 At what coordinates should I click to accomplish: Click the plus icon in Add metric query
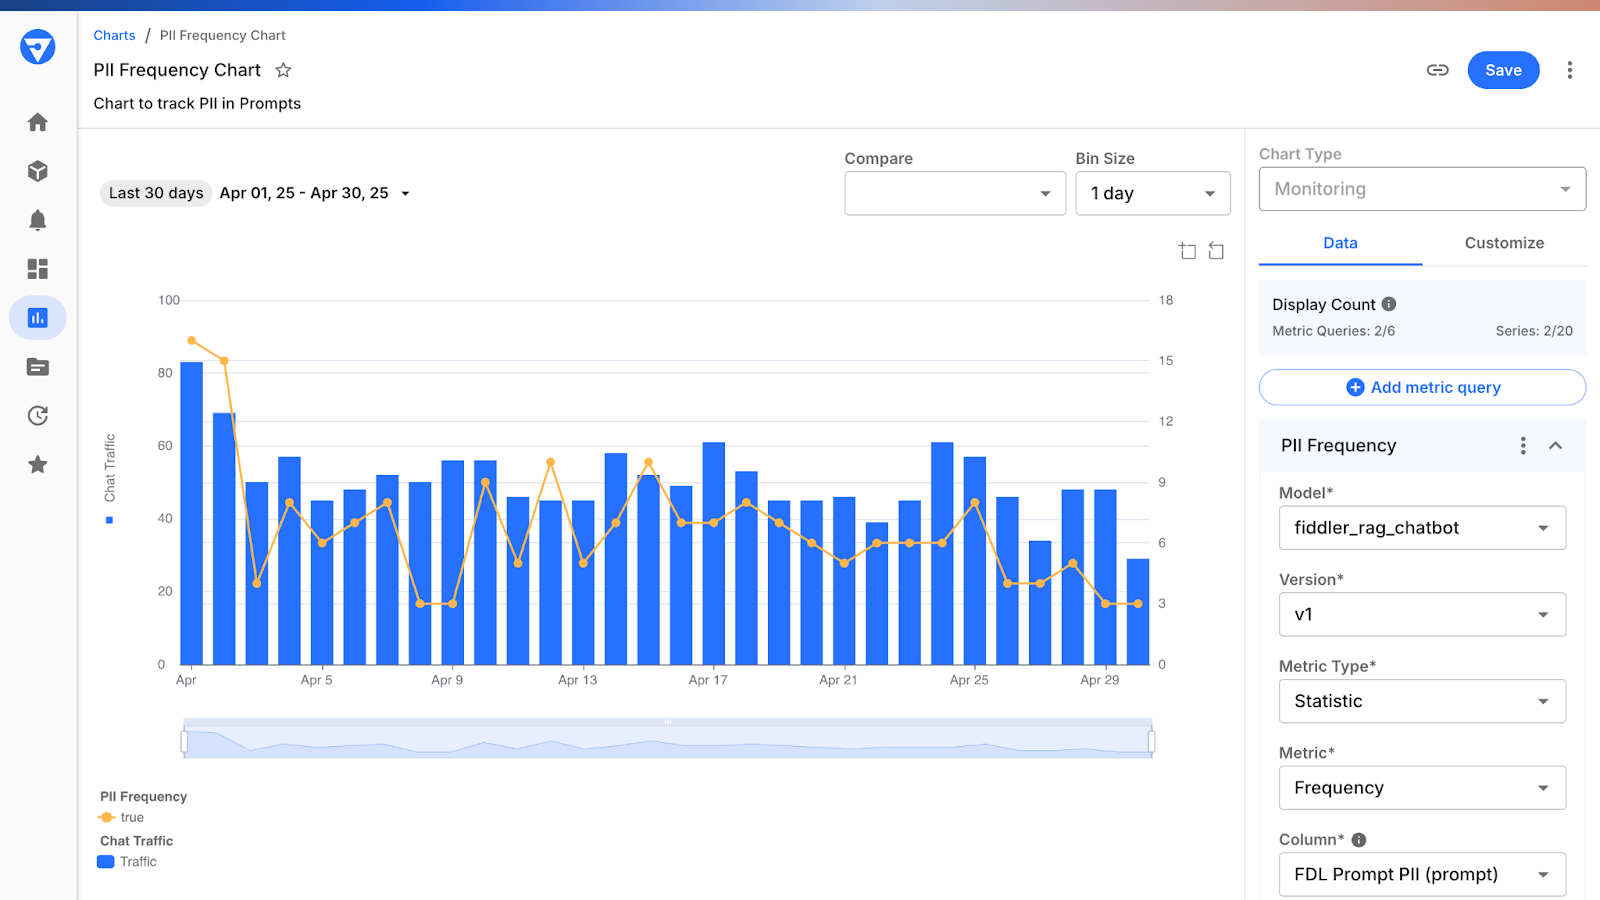click(x=1355, y=387)
